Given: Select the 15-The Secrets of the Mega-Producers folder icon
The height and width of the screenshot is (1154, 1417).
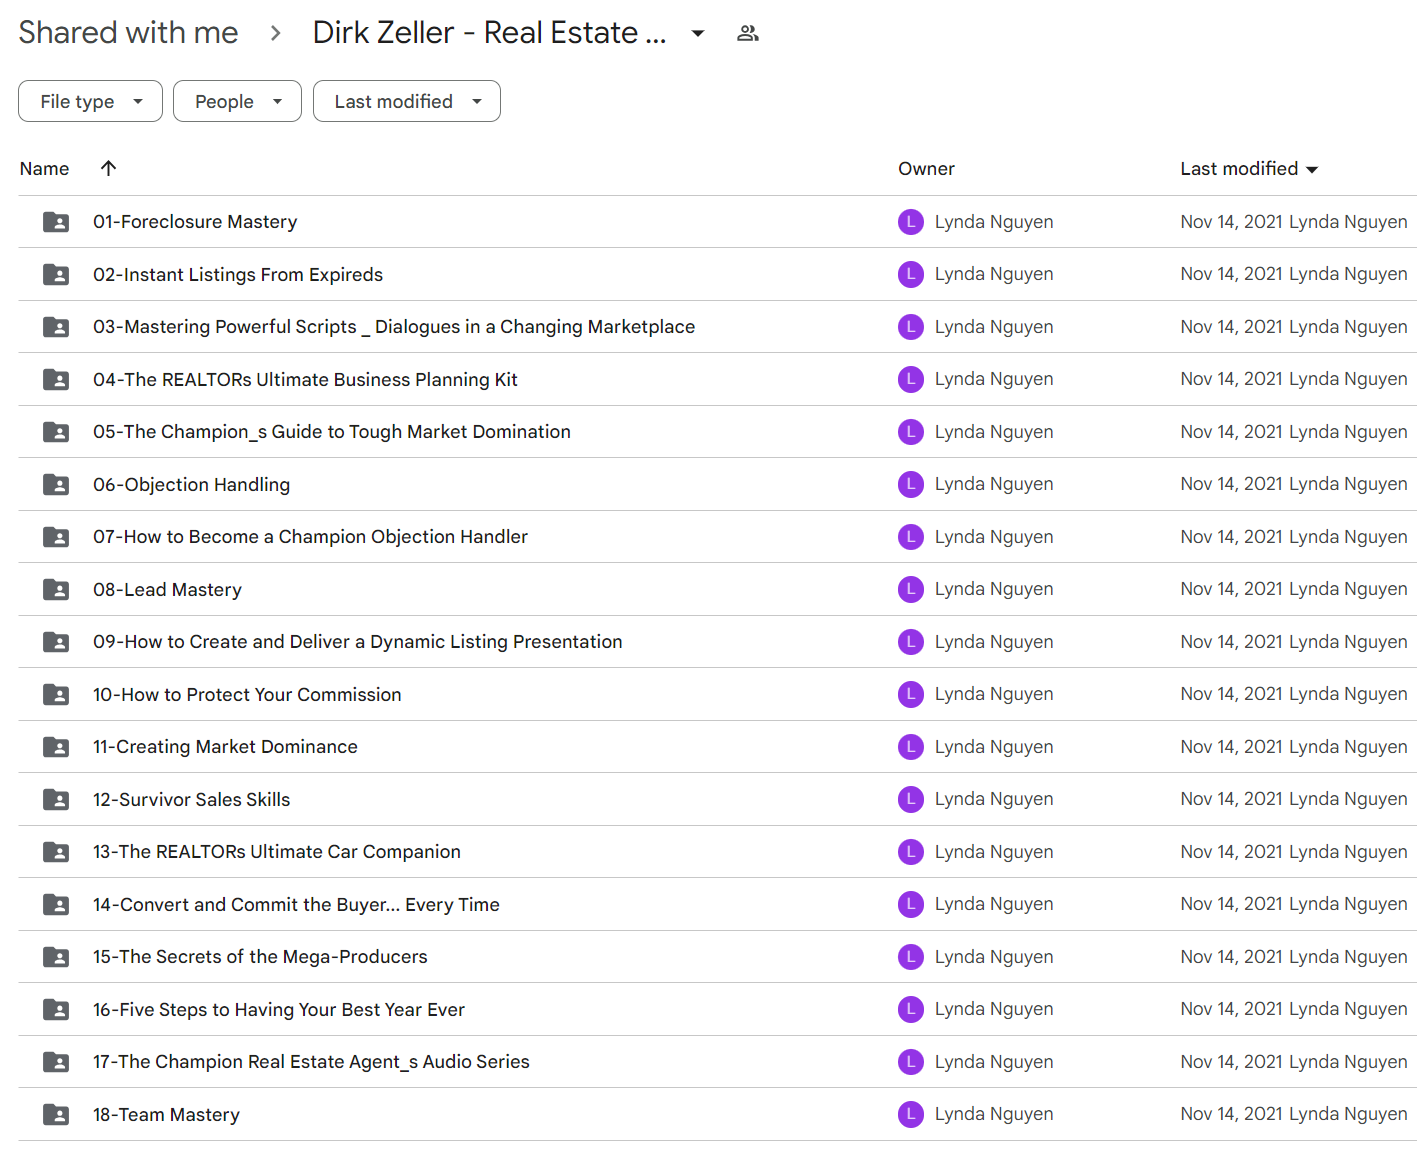Looking at the screenshot, I should pyautogui.click(x=56, y=957).
